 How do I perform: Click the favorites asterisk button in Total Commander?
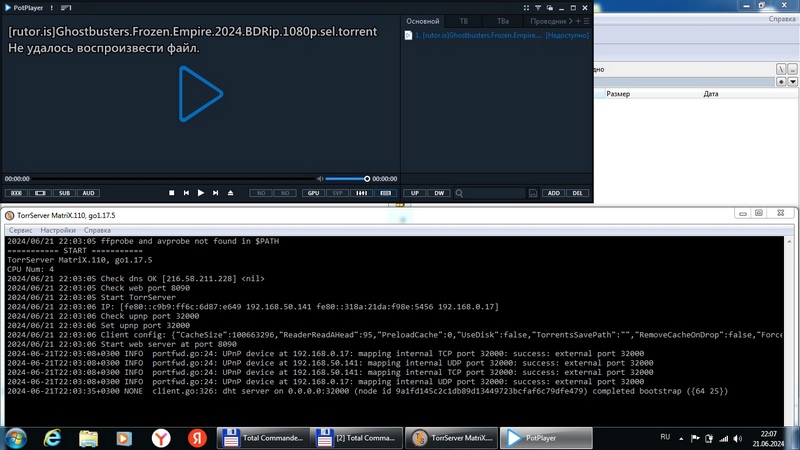pyautogui.click(x=781, y=82)
